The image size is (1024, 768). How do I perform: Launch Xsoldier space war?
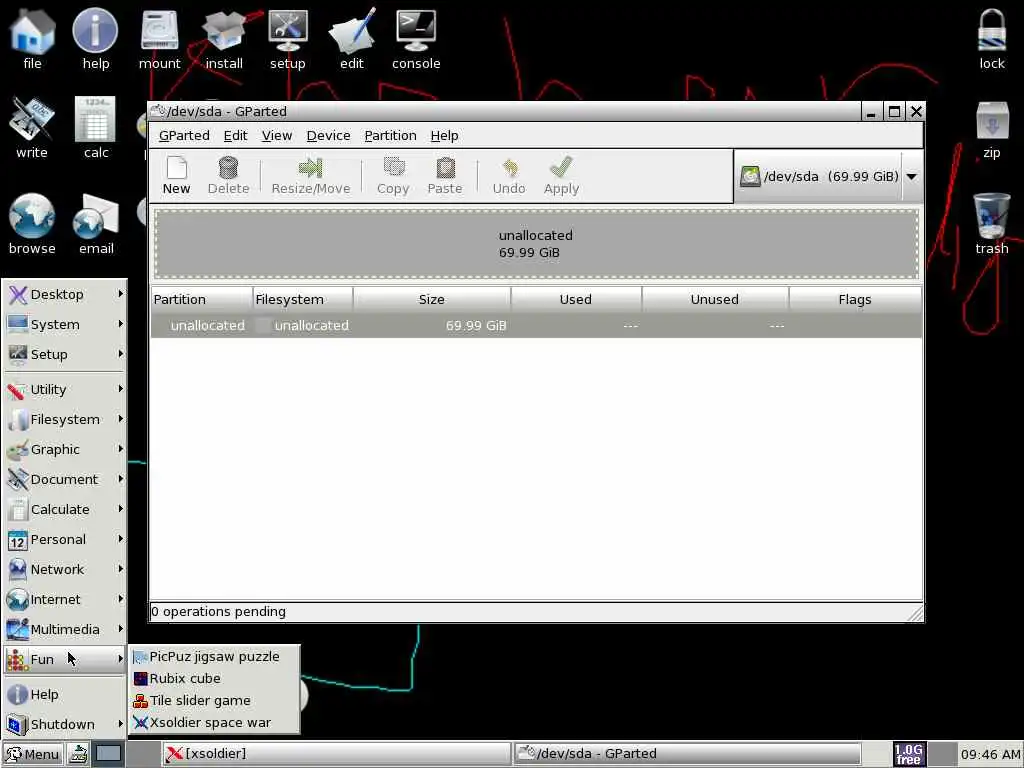click(x=214, y=723)
